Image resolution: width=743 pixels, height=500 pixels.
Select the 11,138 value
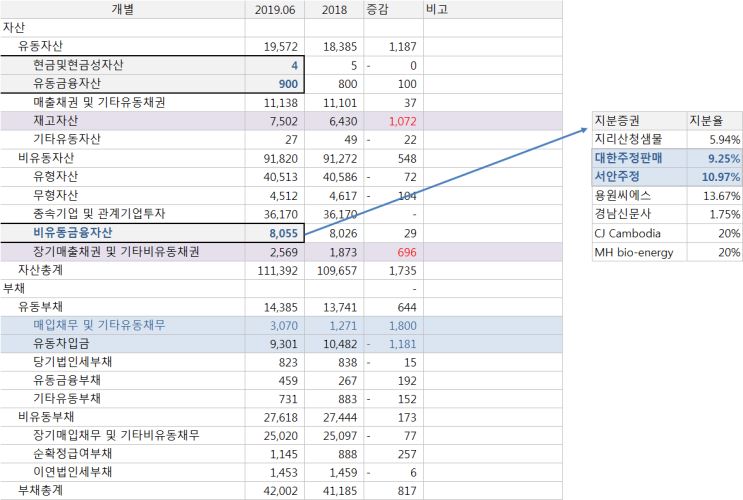click(x=281, y=102)
